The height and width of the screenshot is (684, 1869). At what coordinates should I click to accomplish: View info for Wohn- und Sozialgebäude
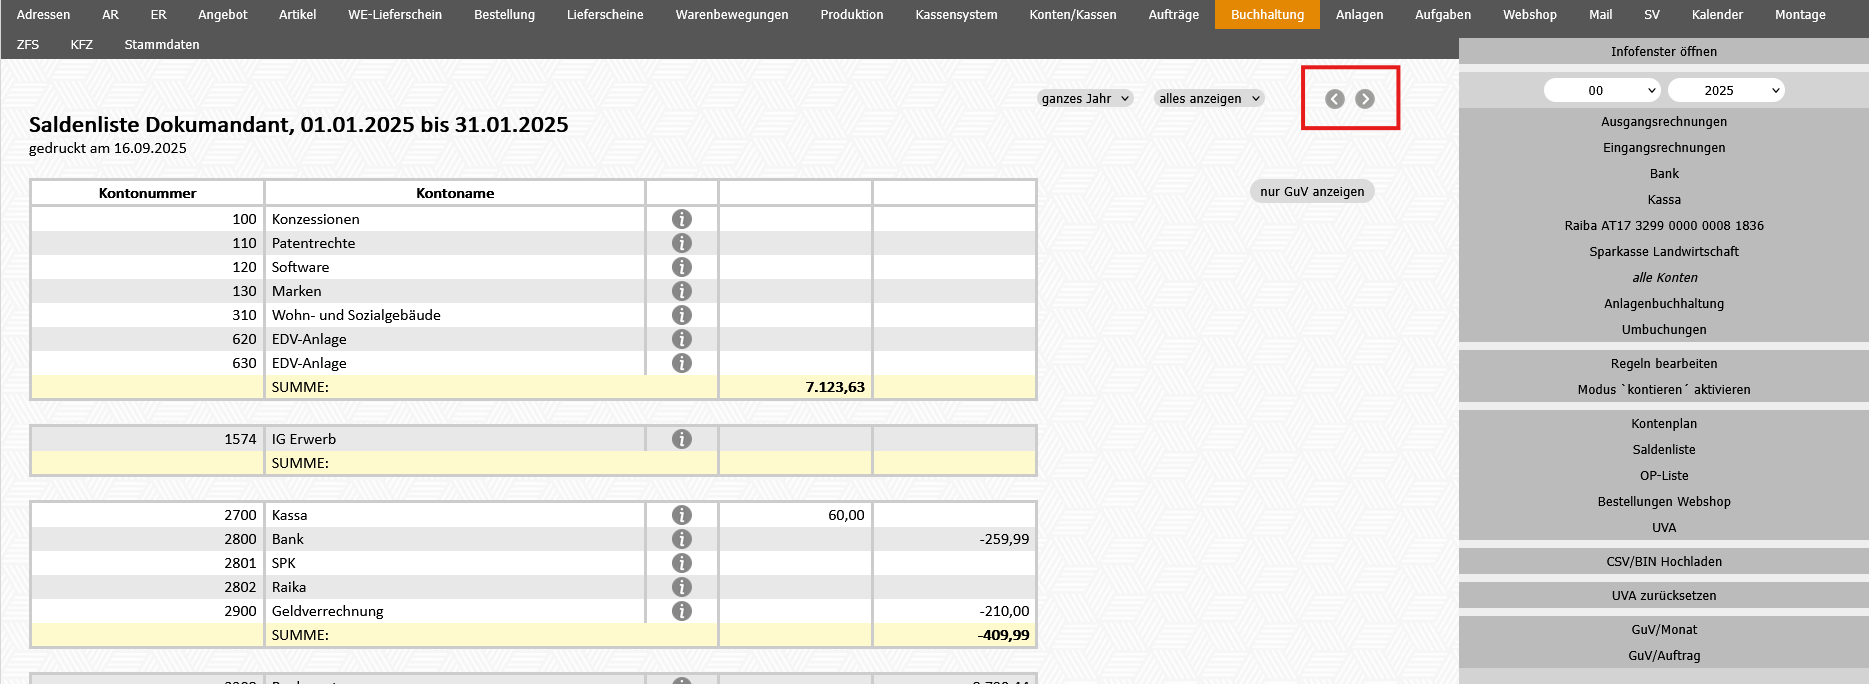pos(682,315)
